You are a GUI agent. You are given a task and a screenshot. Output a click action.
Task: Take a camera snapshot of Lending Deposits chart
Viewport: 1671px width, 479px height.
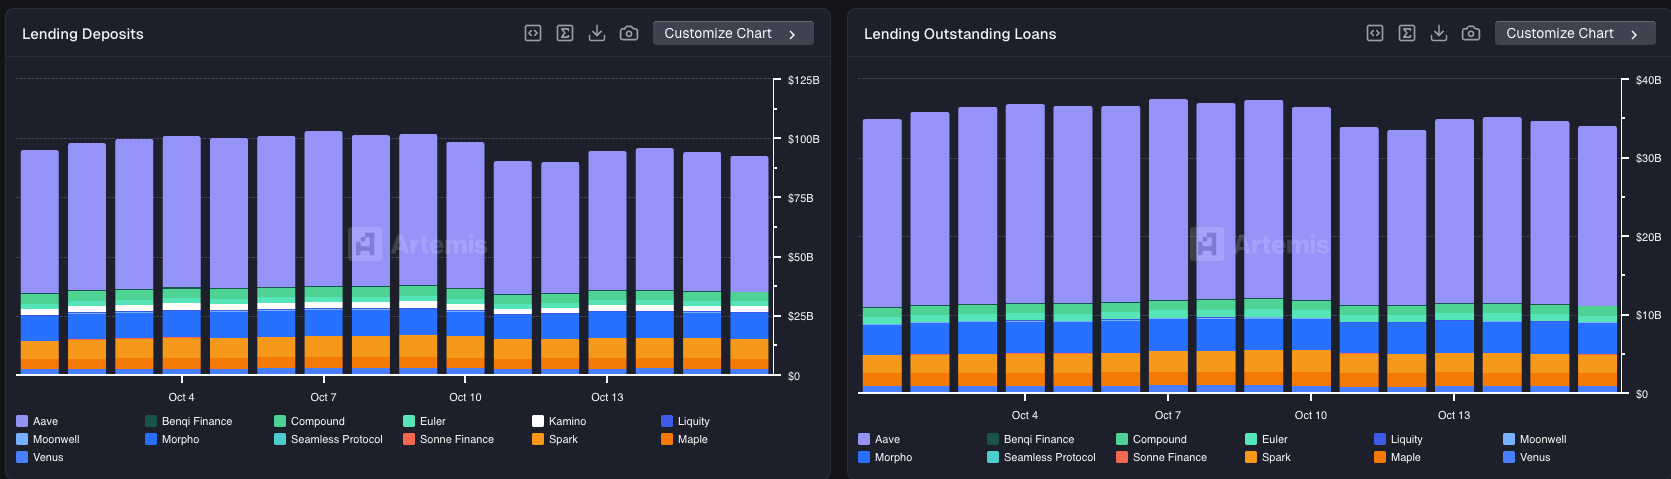pyautogui.click(x=629, y=33)
